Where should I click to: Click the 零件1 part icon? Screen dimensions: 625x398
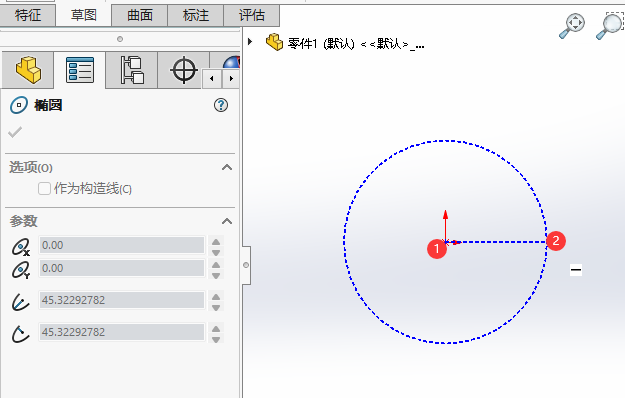[274, 42]
